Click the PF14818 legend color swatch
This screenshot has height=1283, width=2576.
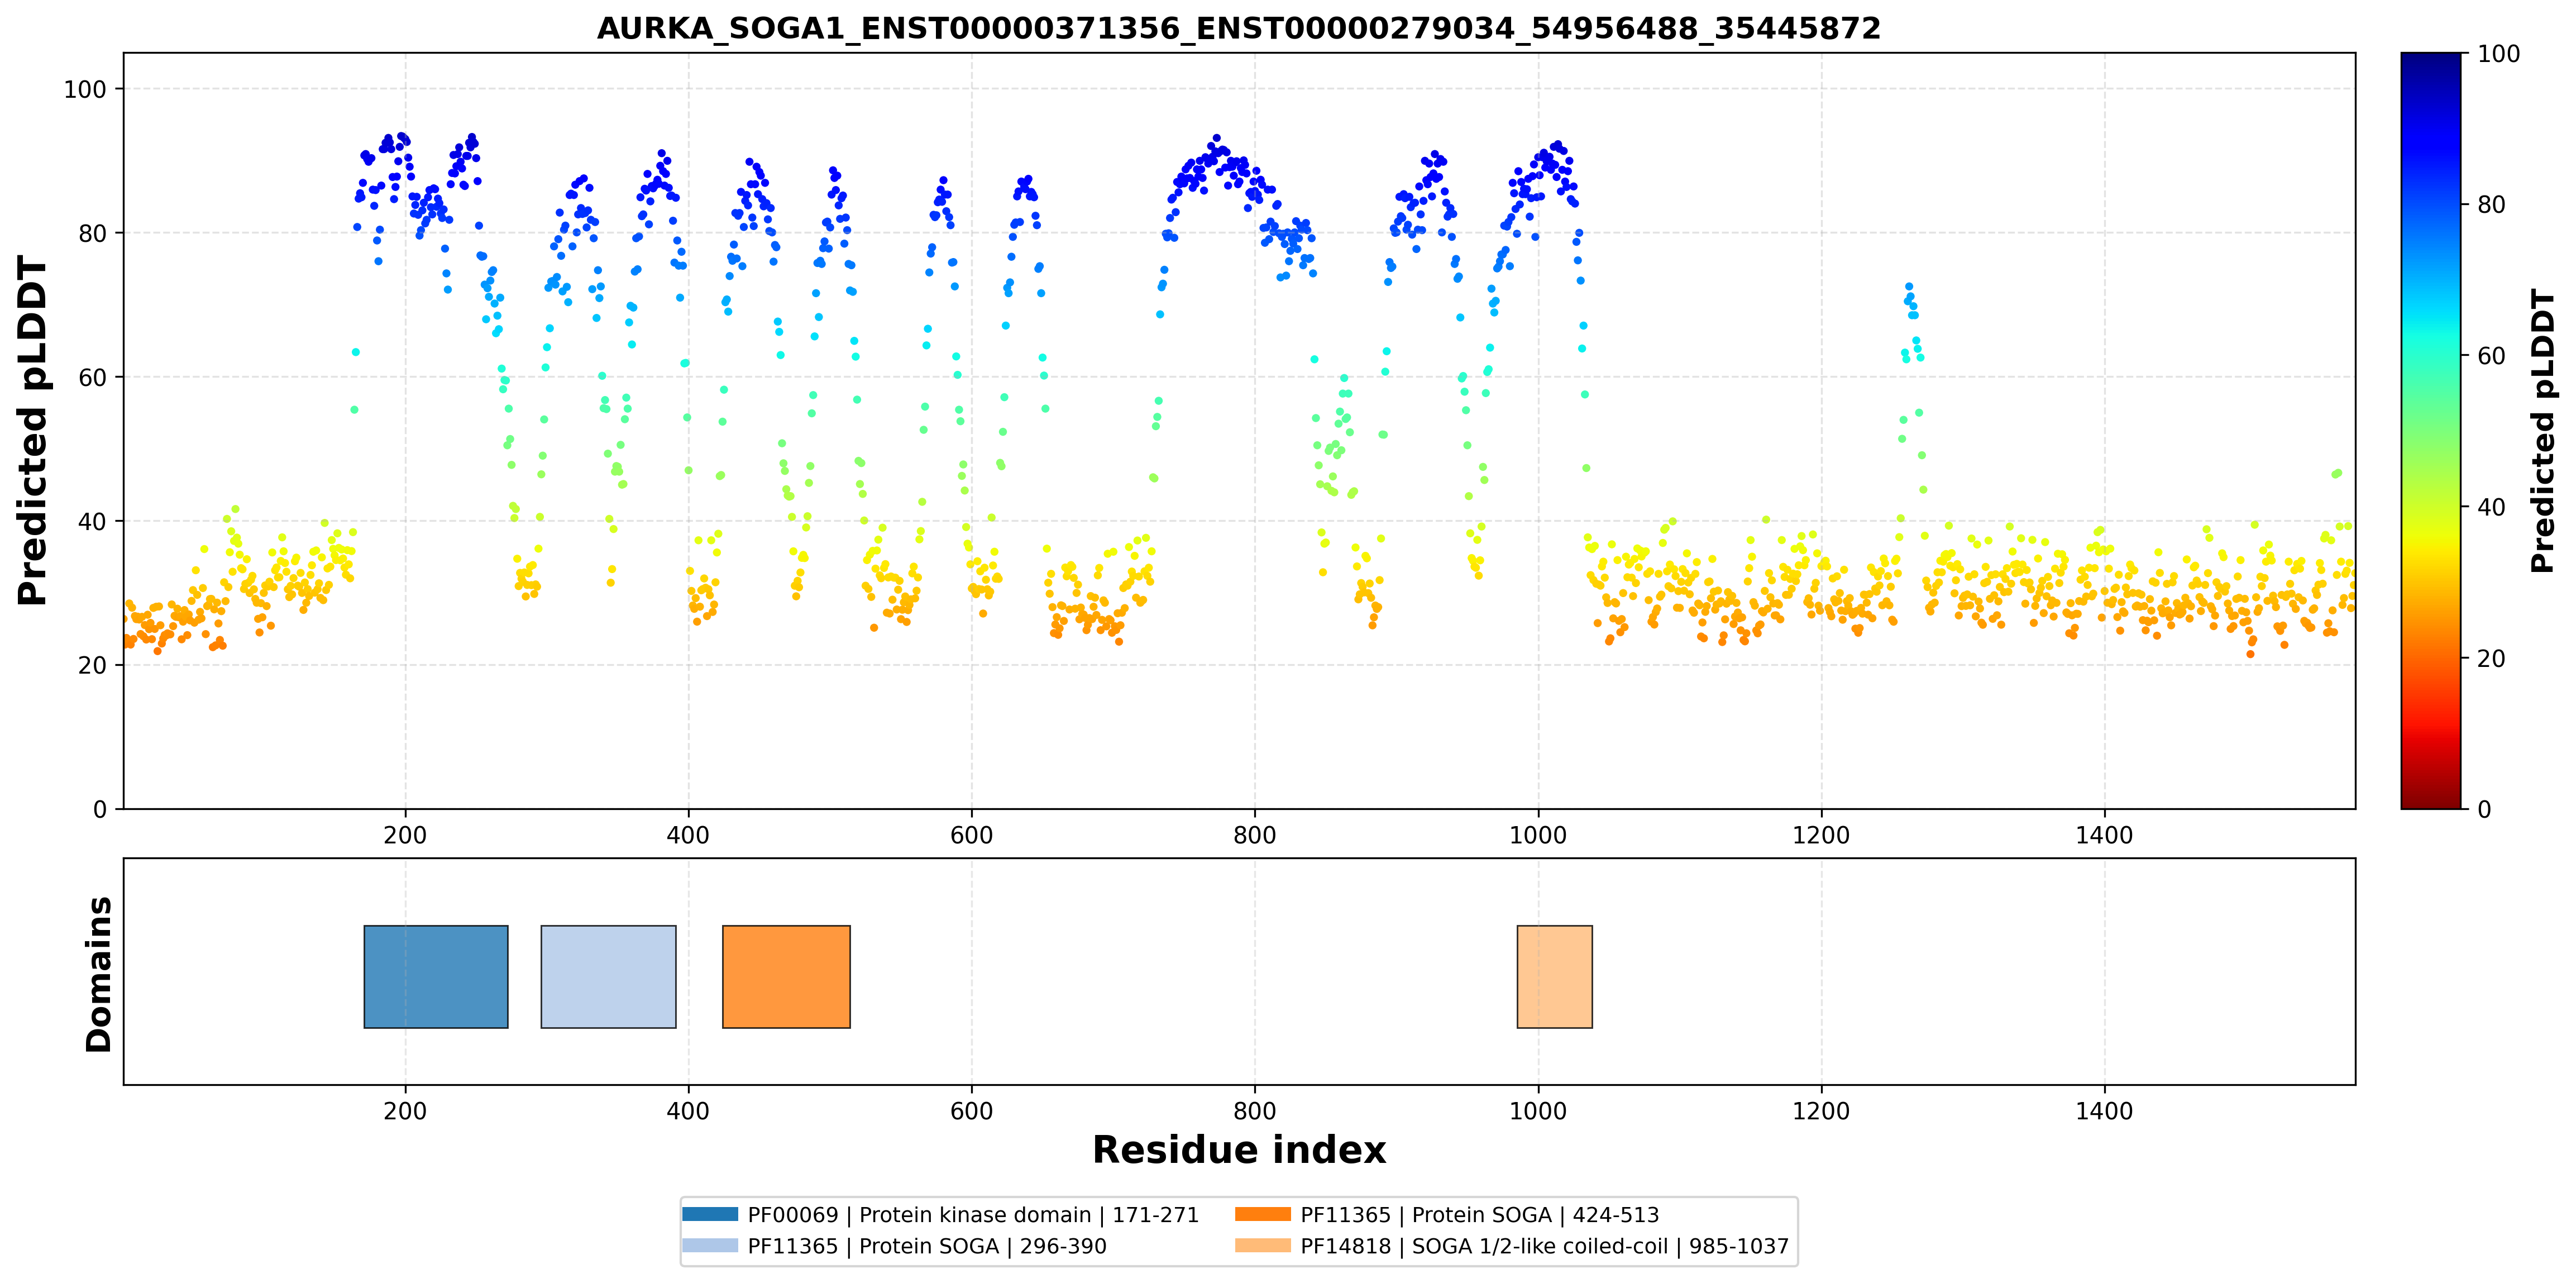point(1263,1246)
